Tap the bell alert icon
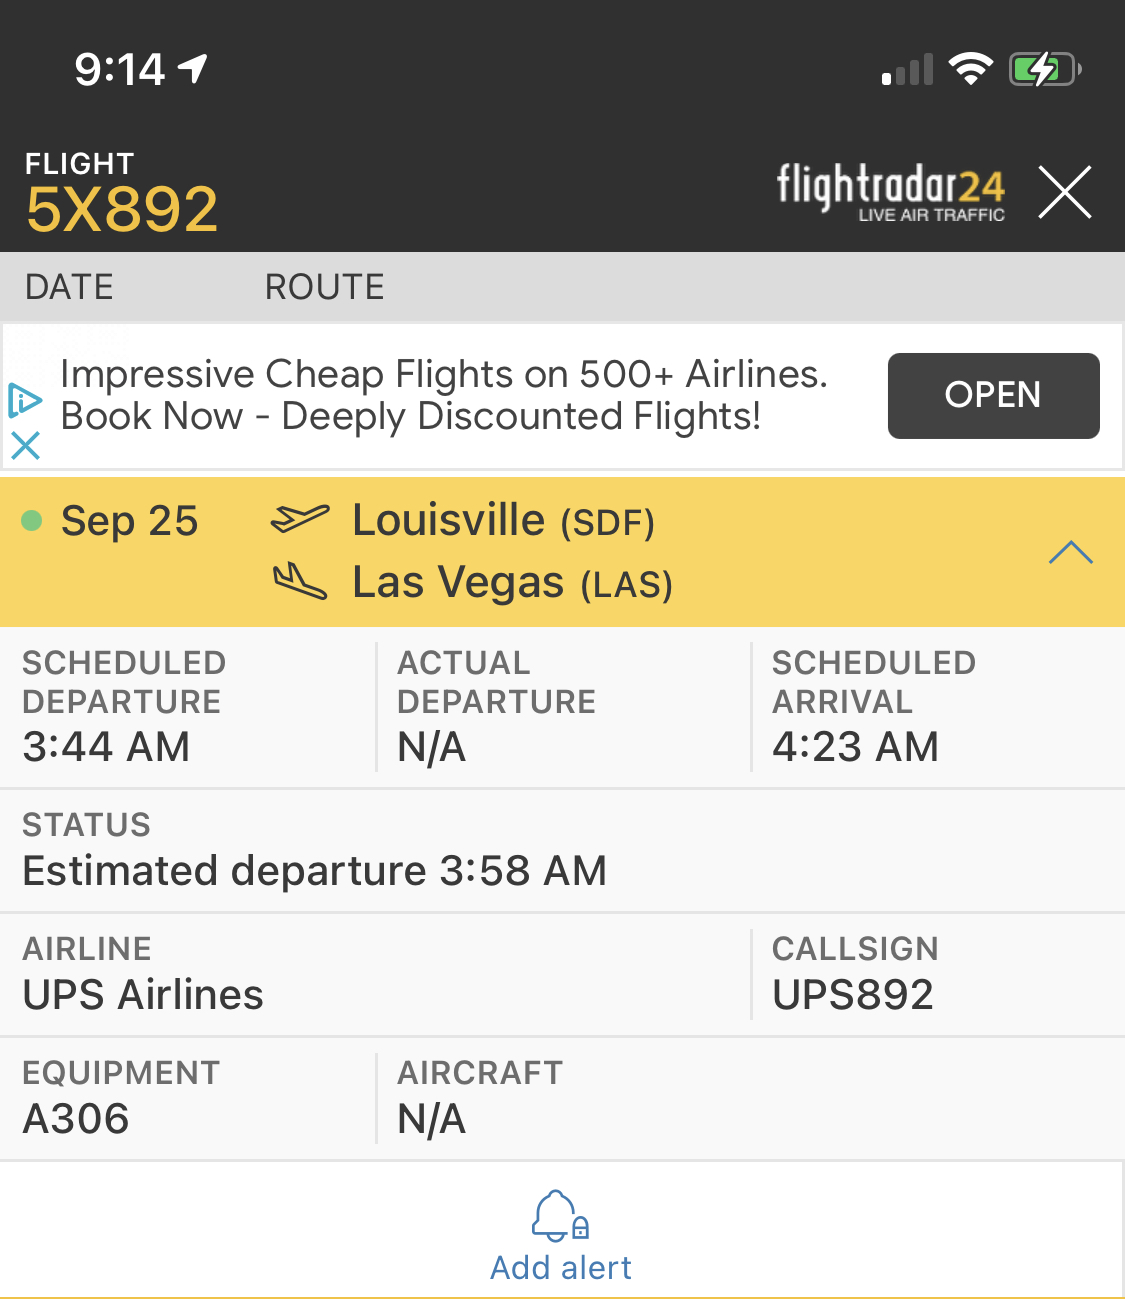This screenshot has width=1125, height=1299. pyautogui.click(x=559, y=1216)
